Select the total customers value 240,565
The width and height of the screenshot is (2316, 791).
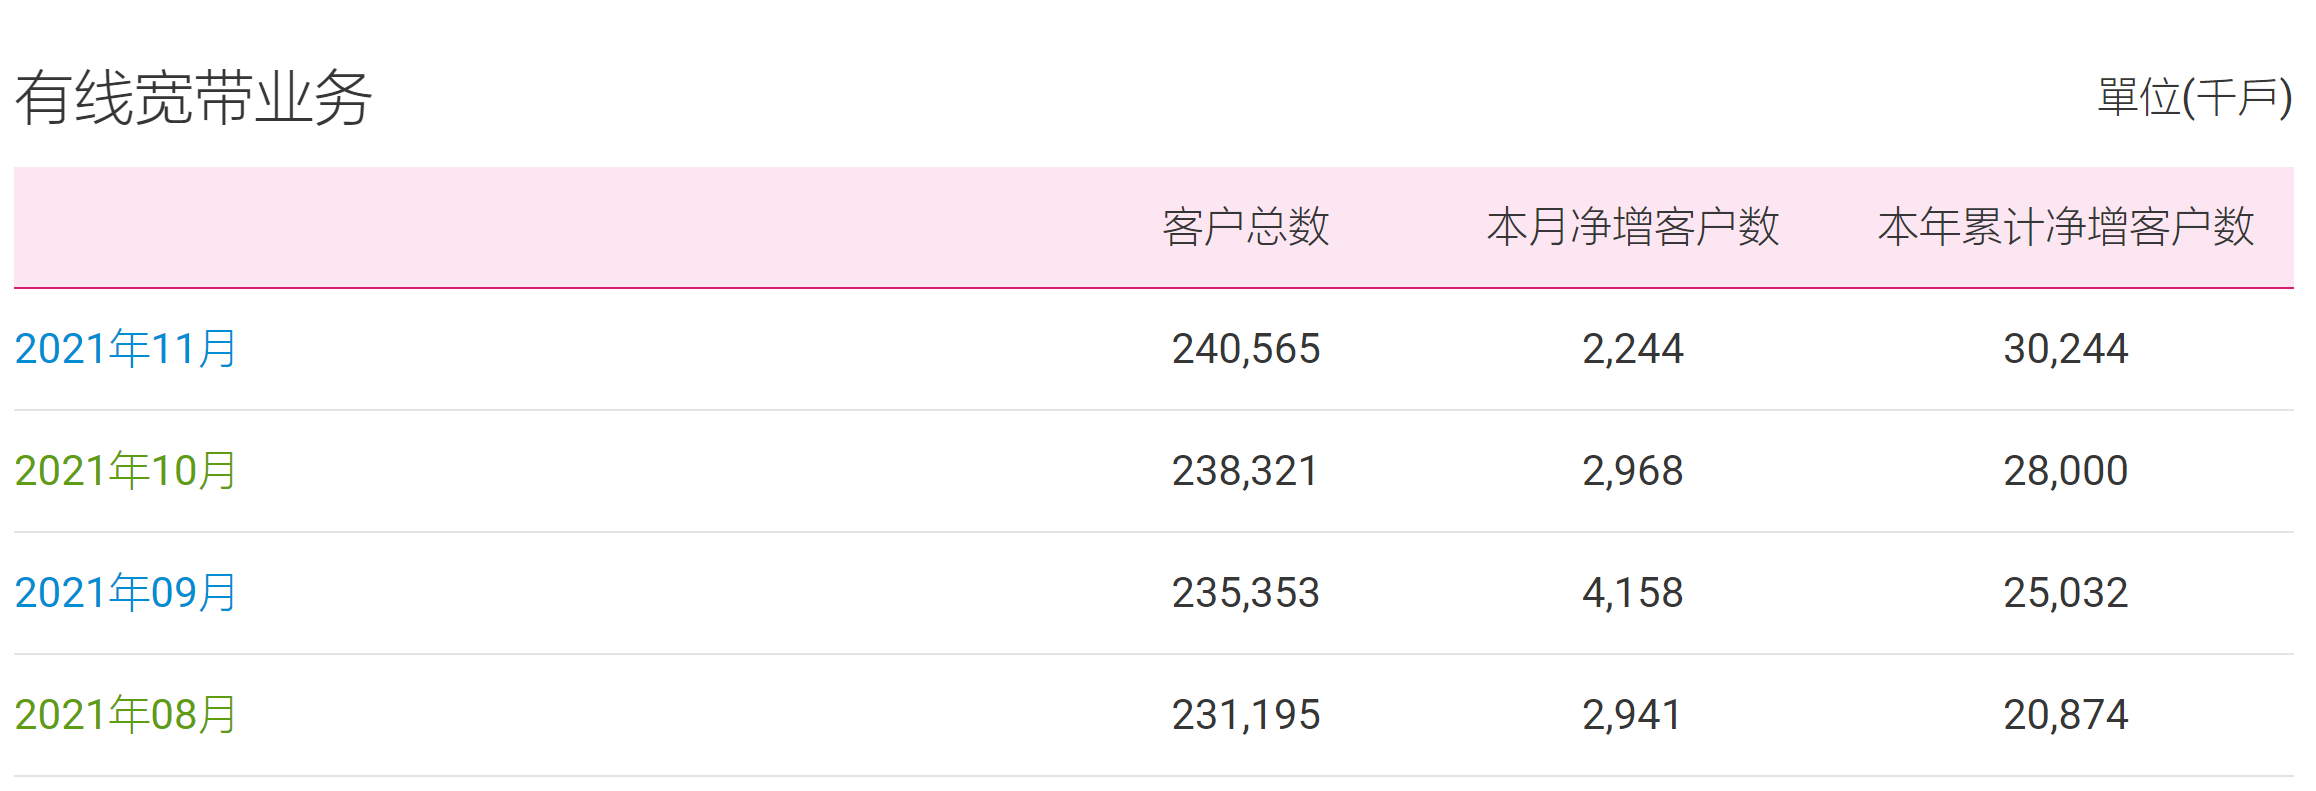coord(1246,349)
